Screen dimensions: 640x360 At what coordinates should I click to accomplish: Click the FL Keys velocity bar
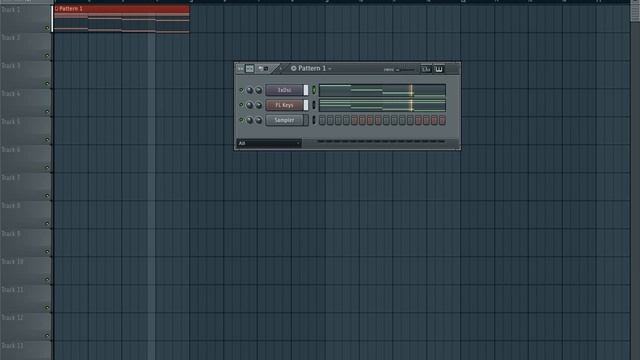[306, 105]
